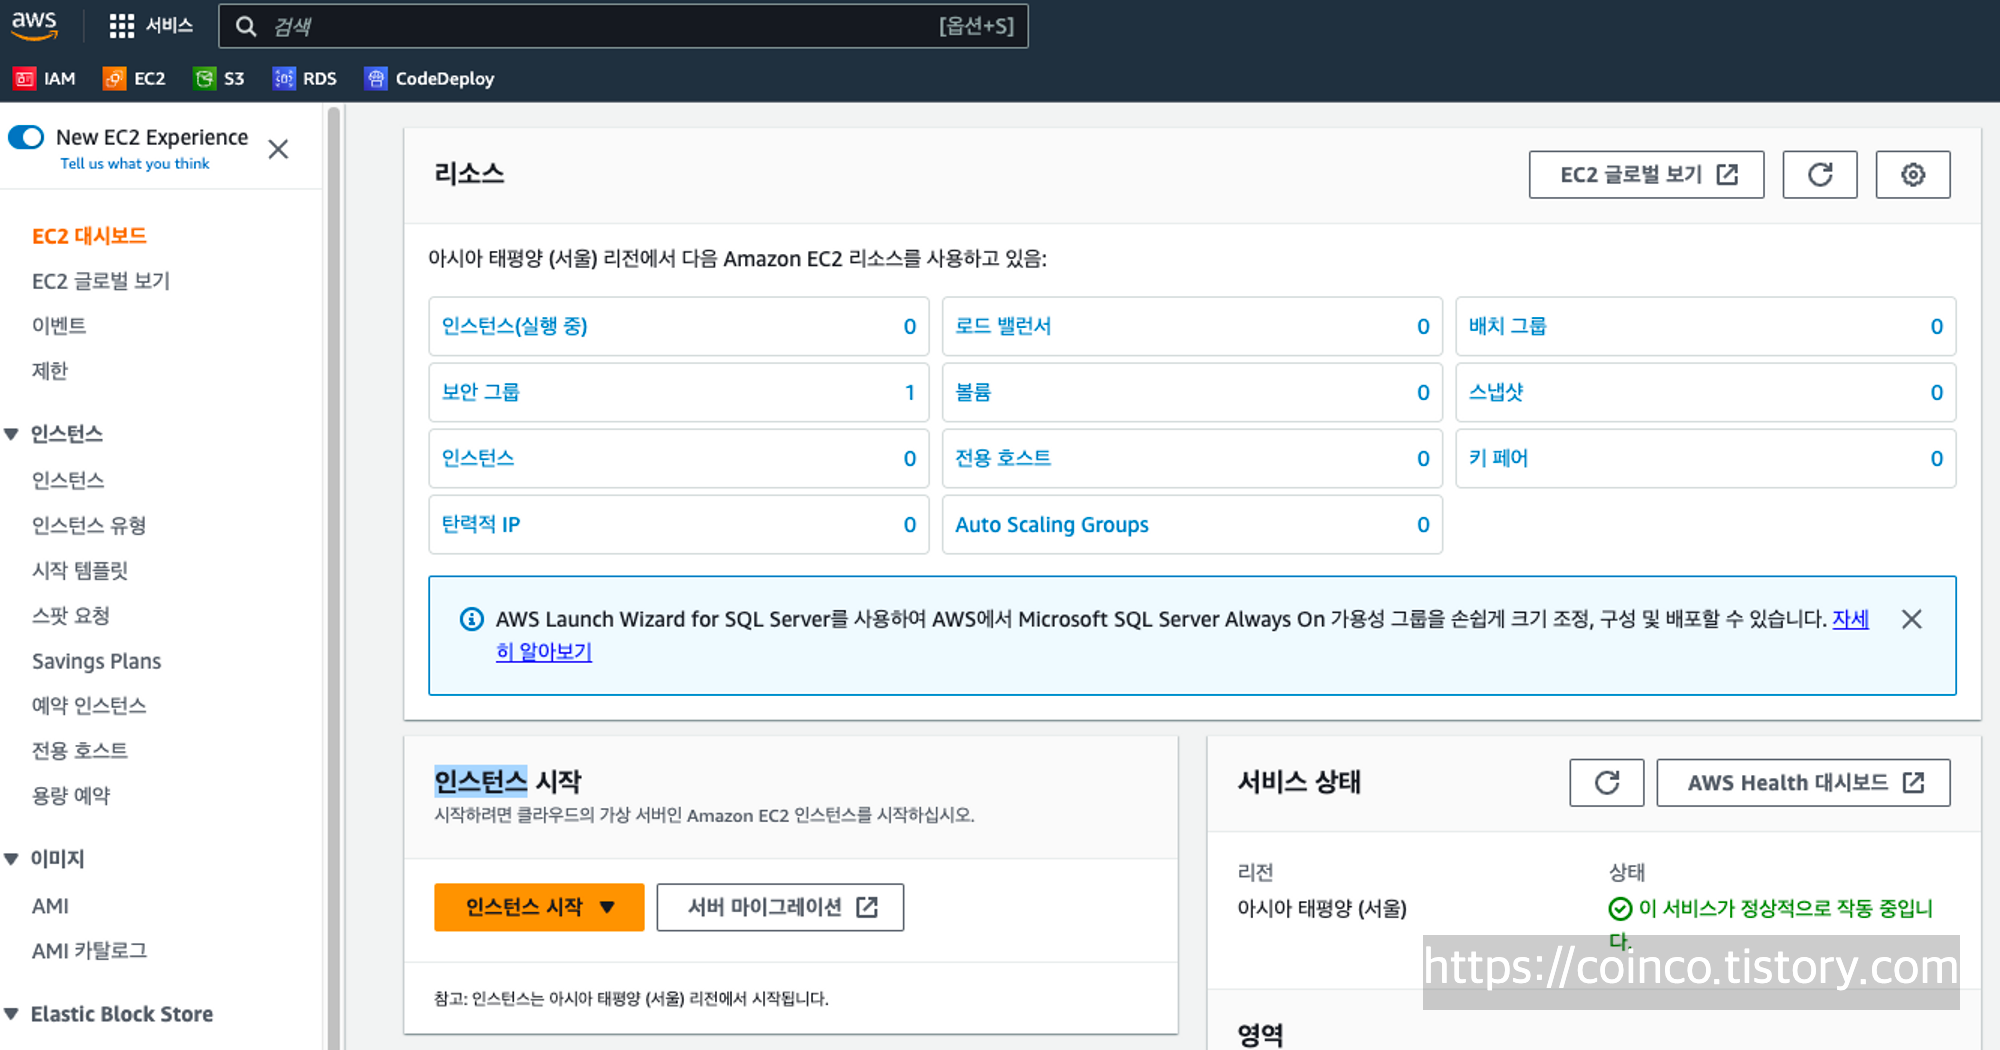Click the sidebar vertical scrollbar
Viewport: 2000px width, 1050px height.
[334, 578]
